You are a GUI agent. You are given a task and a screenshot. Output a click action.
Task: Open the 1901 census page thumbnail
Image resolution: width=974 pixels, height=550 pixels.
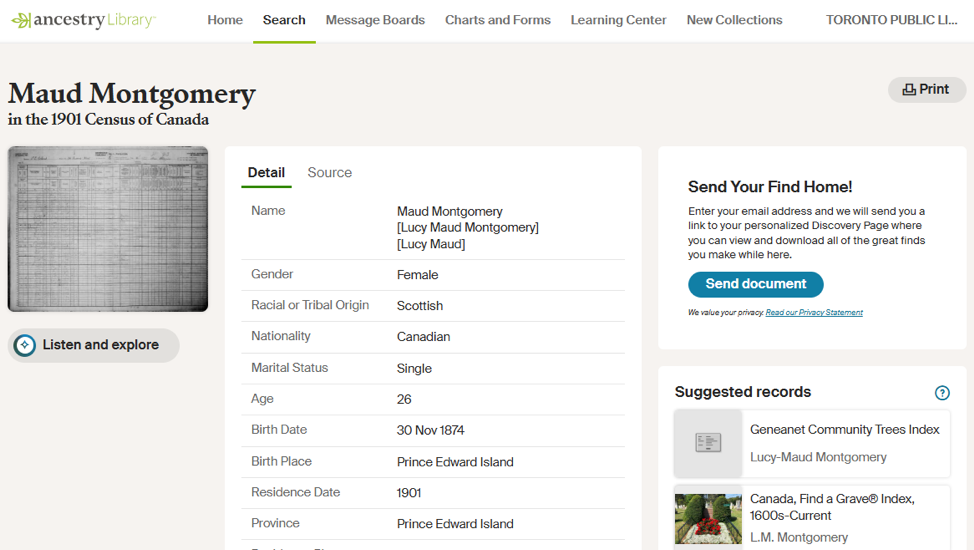click(107, 229)
